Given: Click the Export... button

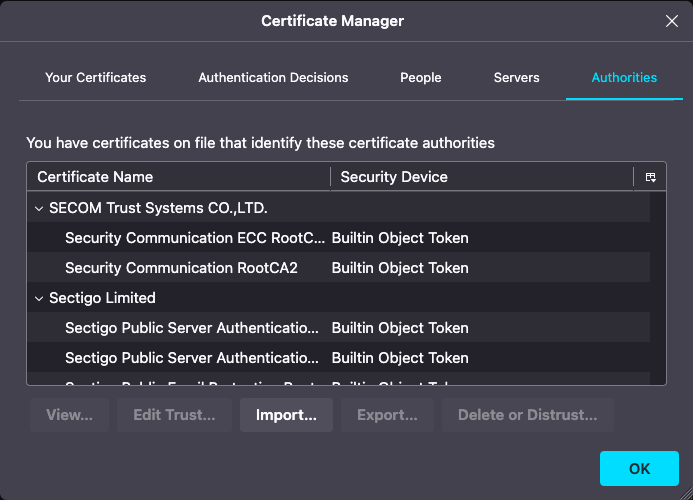Looking at the screenshot, I should (x=387, y=415).
